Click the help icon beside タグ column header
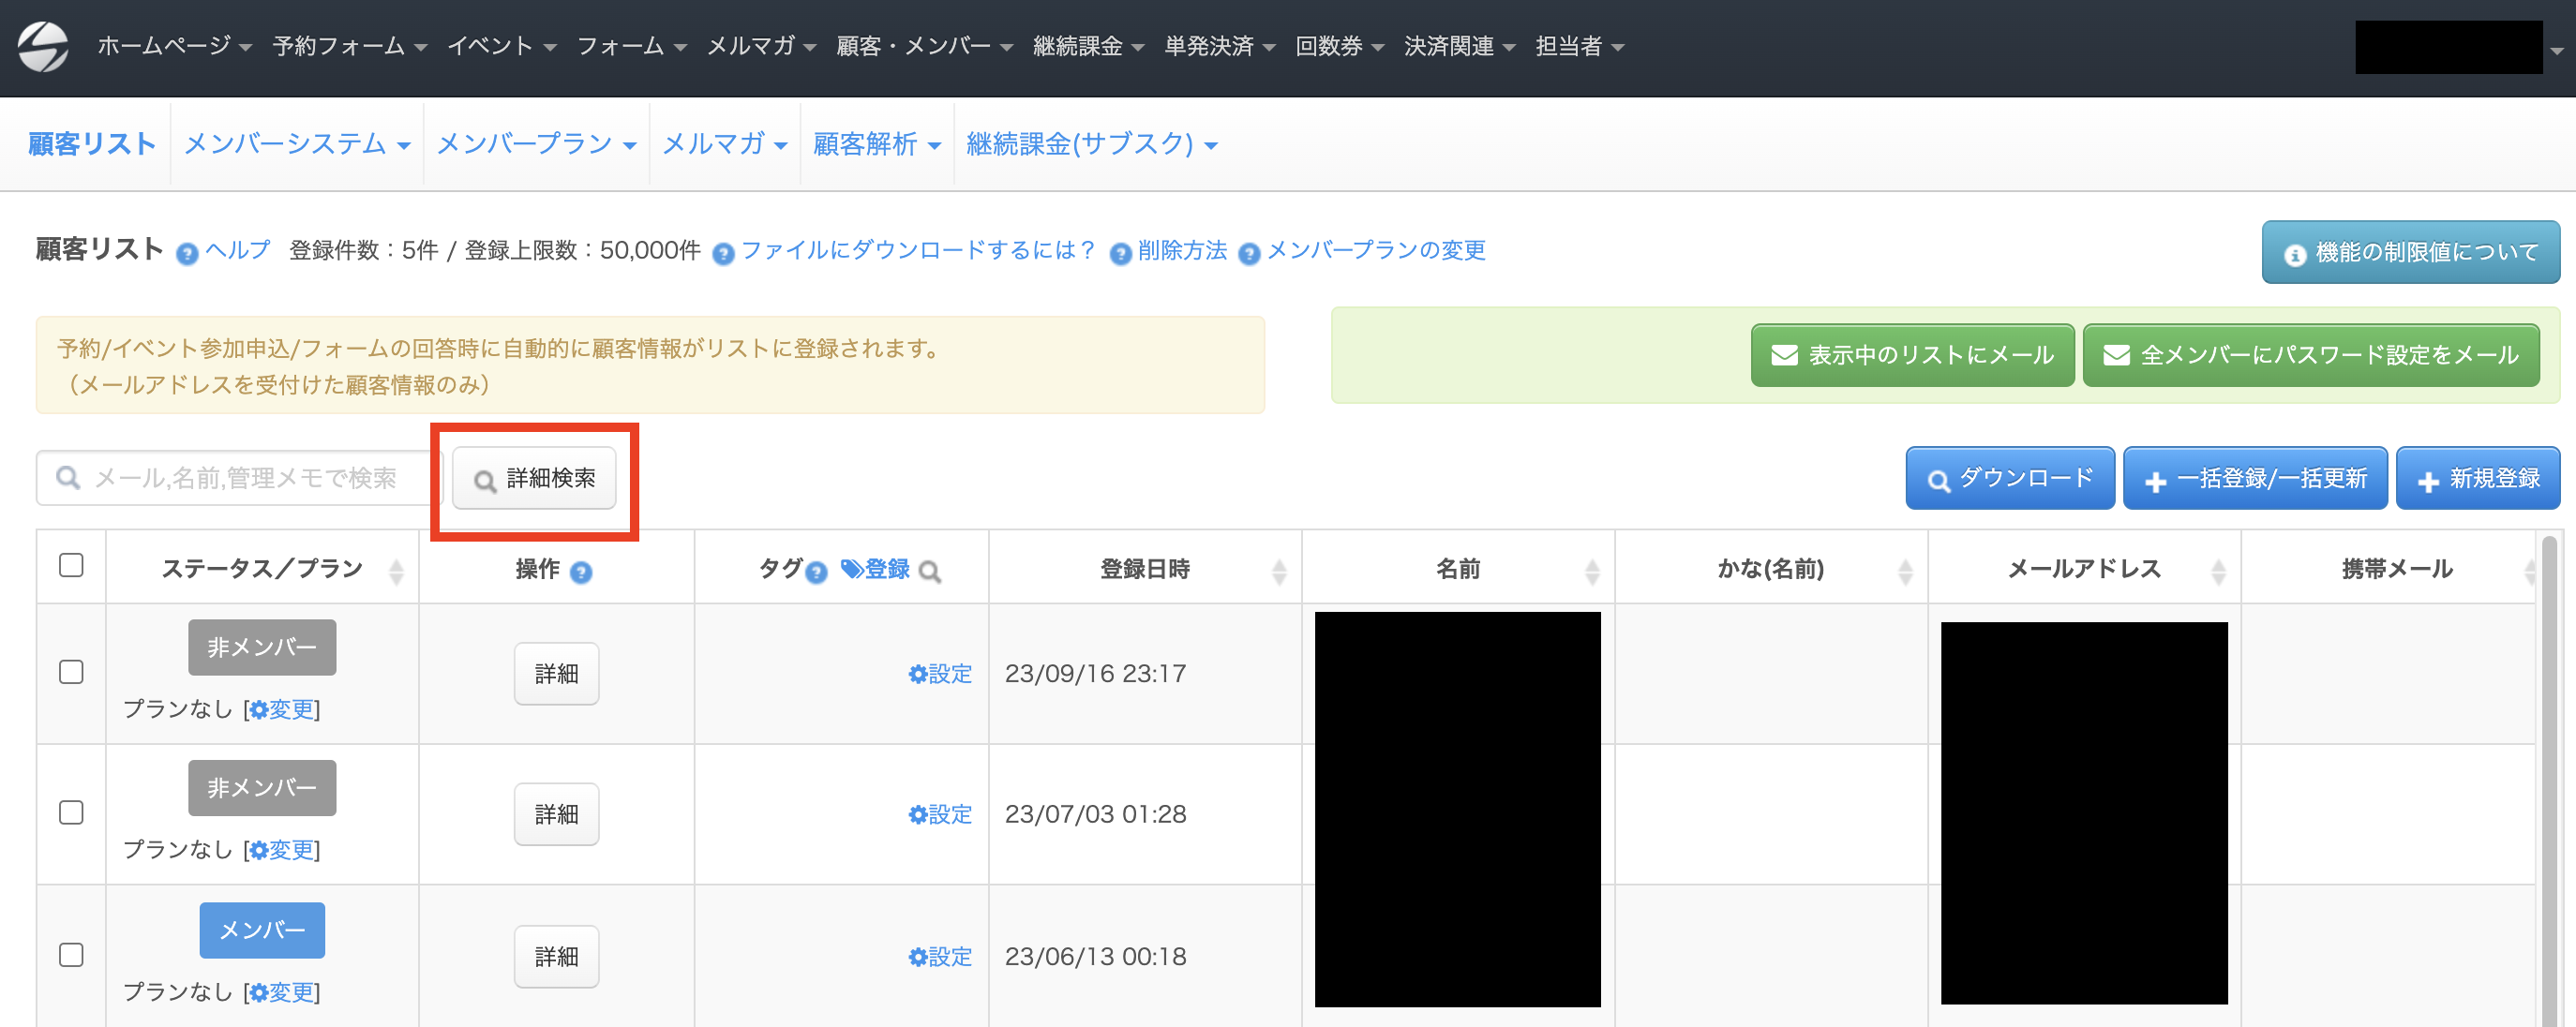The width and height of the screenshot is (2576, 1027). coord(817,572)
